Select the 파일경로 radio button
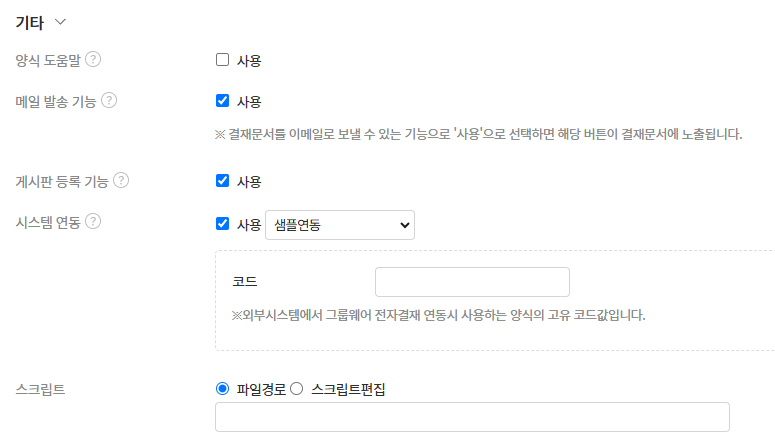This screenshot has height=446, width=775. tap(223, 389)
